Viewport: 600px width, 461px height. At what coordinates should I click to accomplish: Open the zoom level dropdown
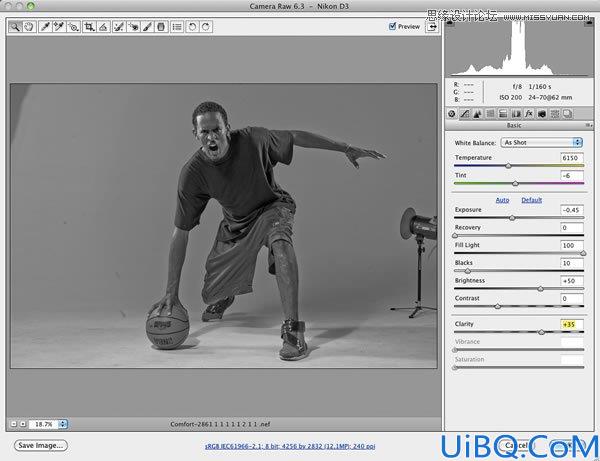[63, 424]
